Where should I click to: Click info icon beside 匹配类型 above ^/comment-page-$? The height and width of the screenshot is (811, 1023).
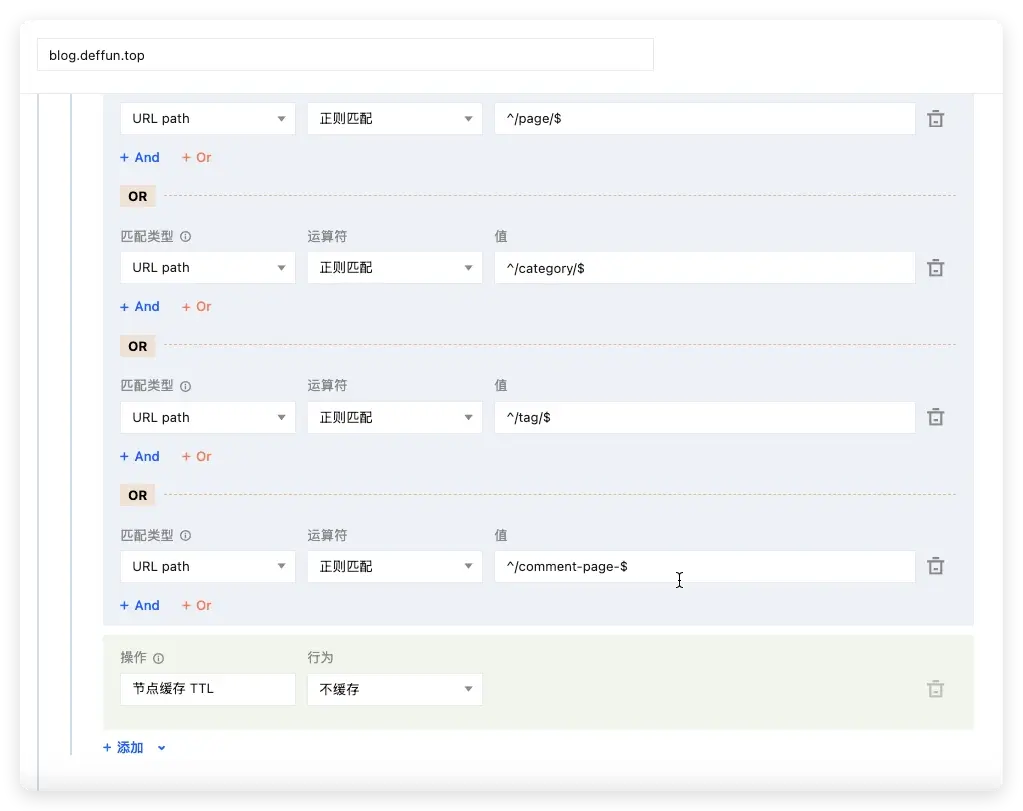[x=185, y=536]
